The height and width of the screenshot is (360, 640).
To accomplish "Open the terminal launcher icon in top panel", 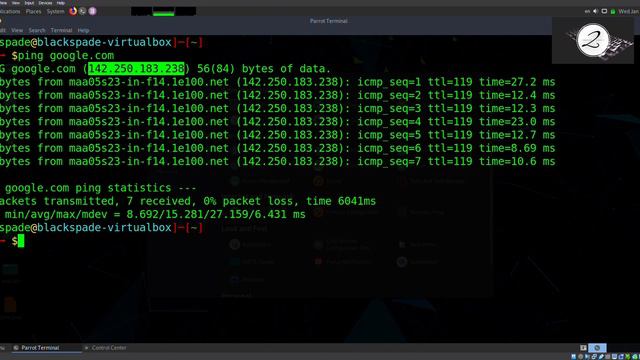I will [83, 11].
